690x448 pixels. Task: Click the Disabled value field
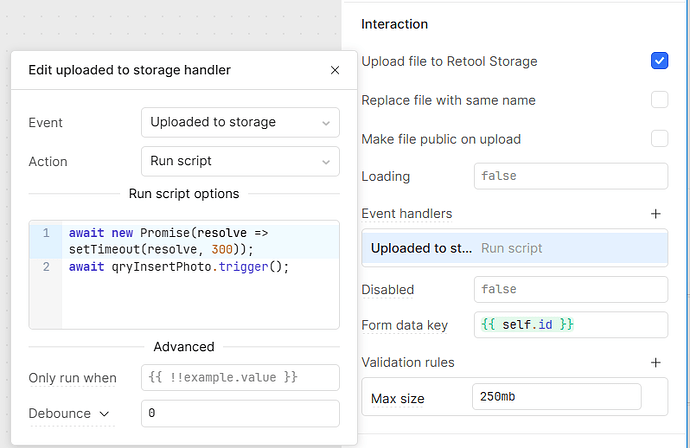coord(570,289)
